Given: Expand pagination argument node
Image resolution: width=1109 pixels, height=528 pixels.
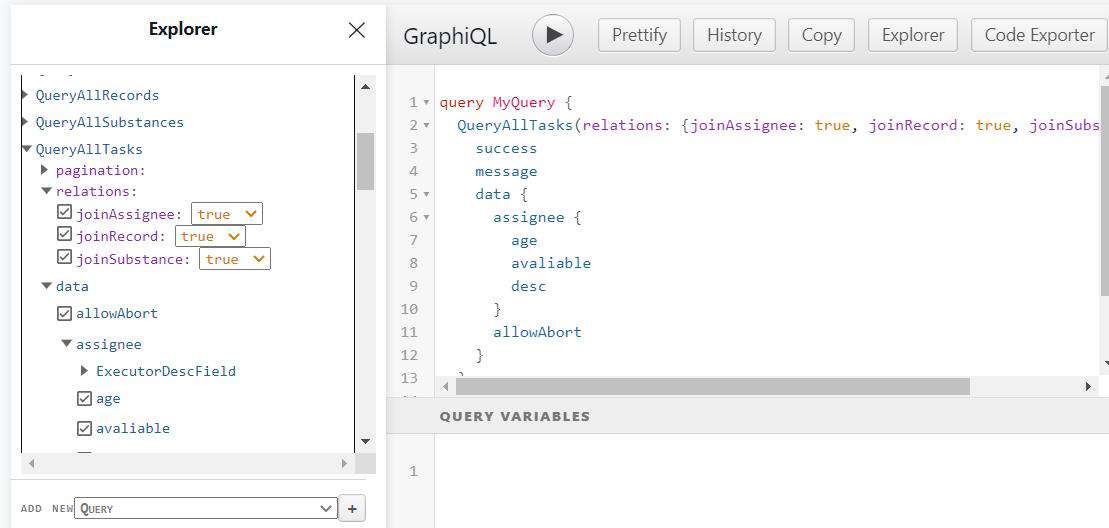Looking at the screenshot, I should pos(45,170).
